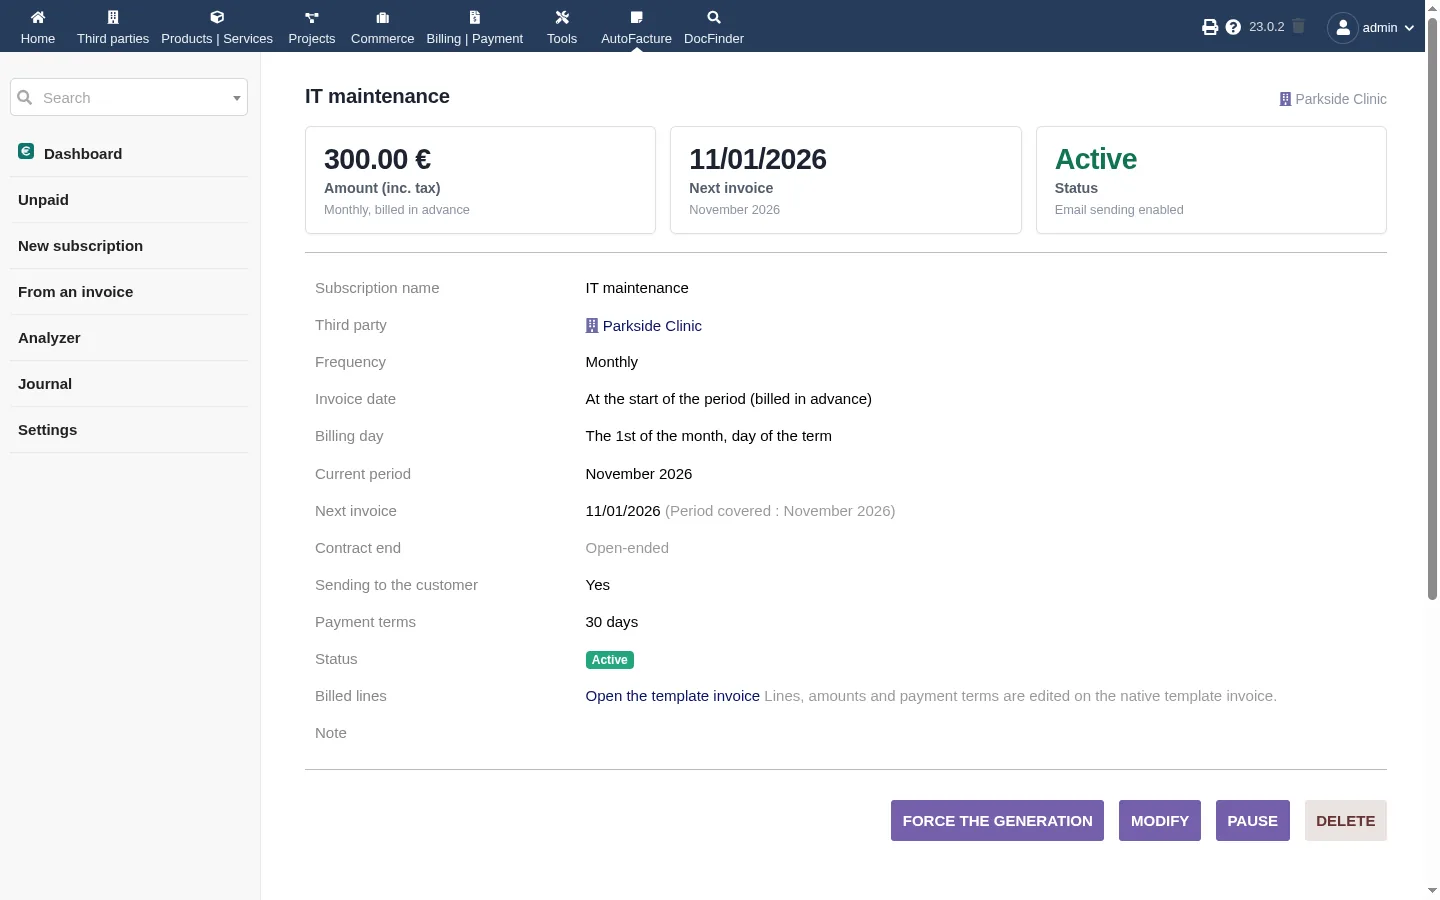
Task: Open the Billing | Payment invoice icon
Action: [x=475, y=17]
